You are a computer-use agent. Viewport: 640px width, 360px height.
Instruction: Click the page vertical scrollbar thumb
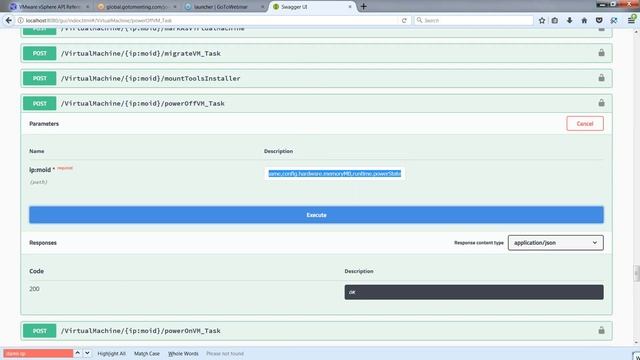click(x=636, y=273)
